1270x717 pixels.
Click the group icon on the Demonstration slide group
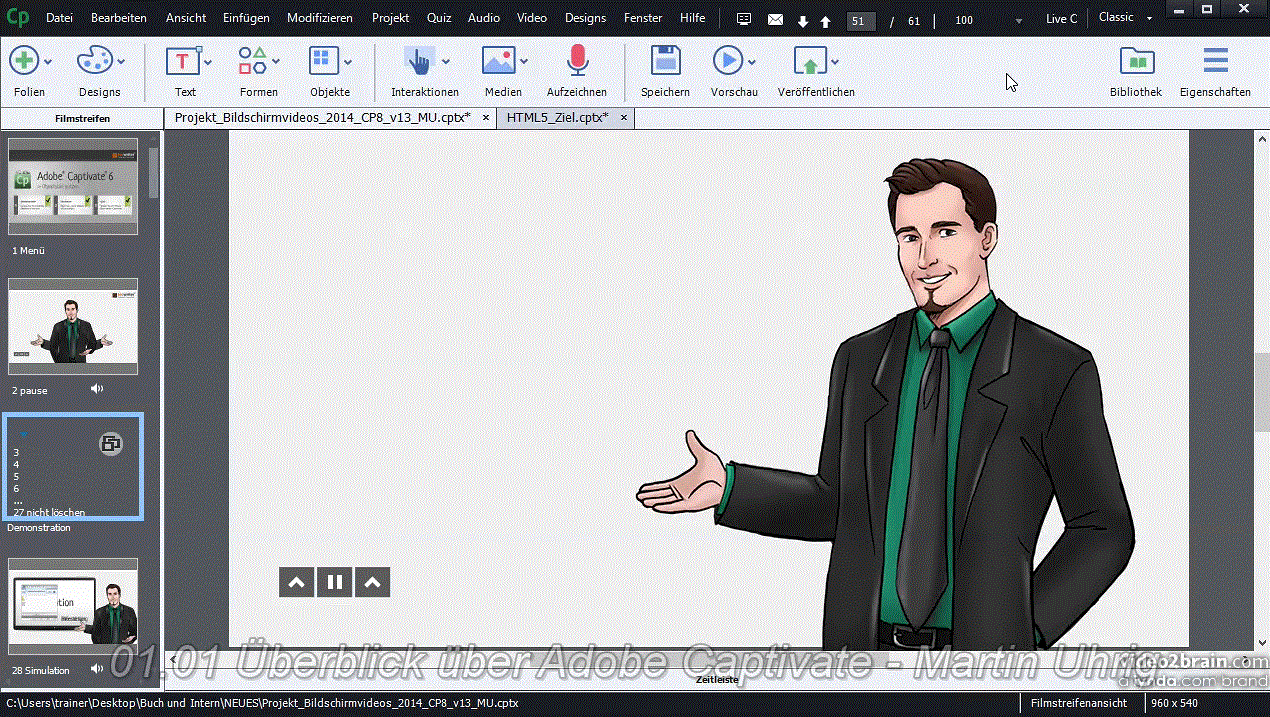[112, 444]
